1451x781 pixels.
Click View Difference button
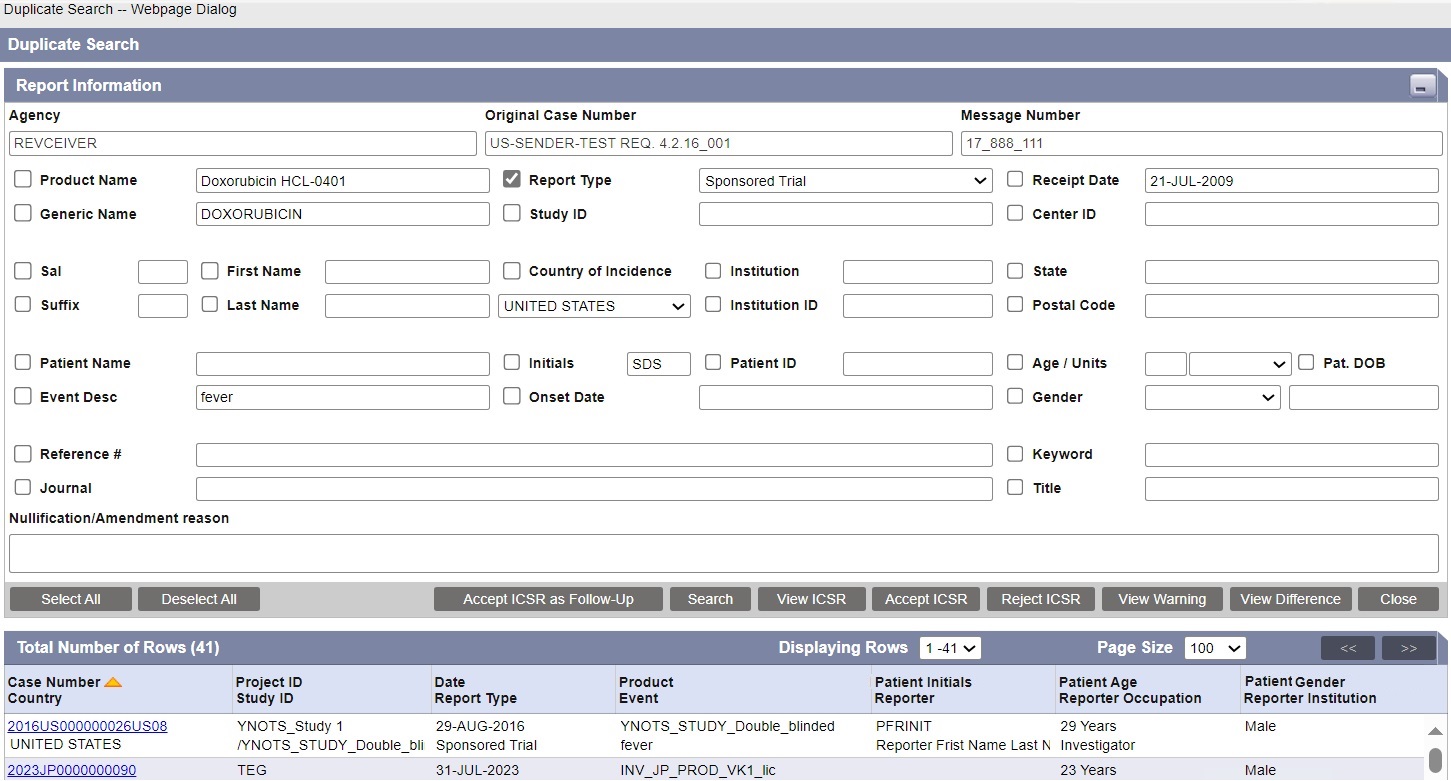pyautogui.click(x=1290, y=599)
